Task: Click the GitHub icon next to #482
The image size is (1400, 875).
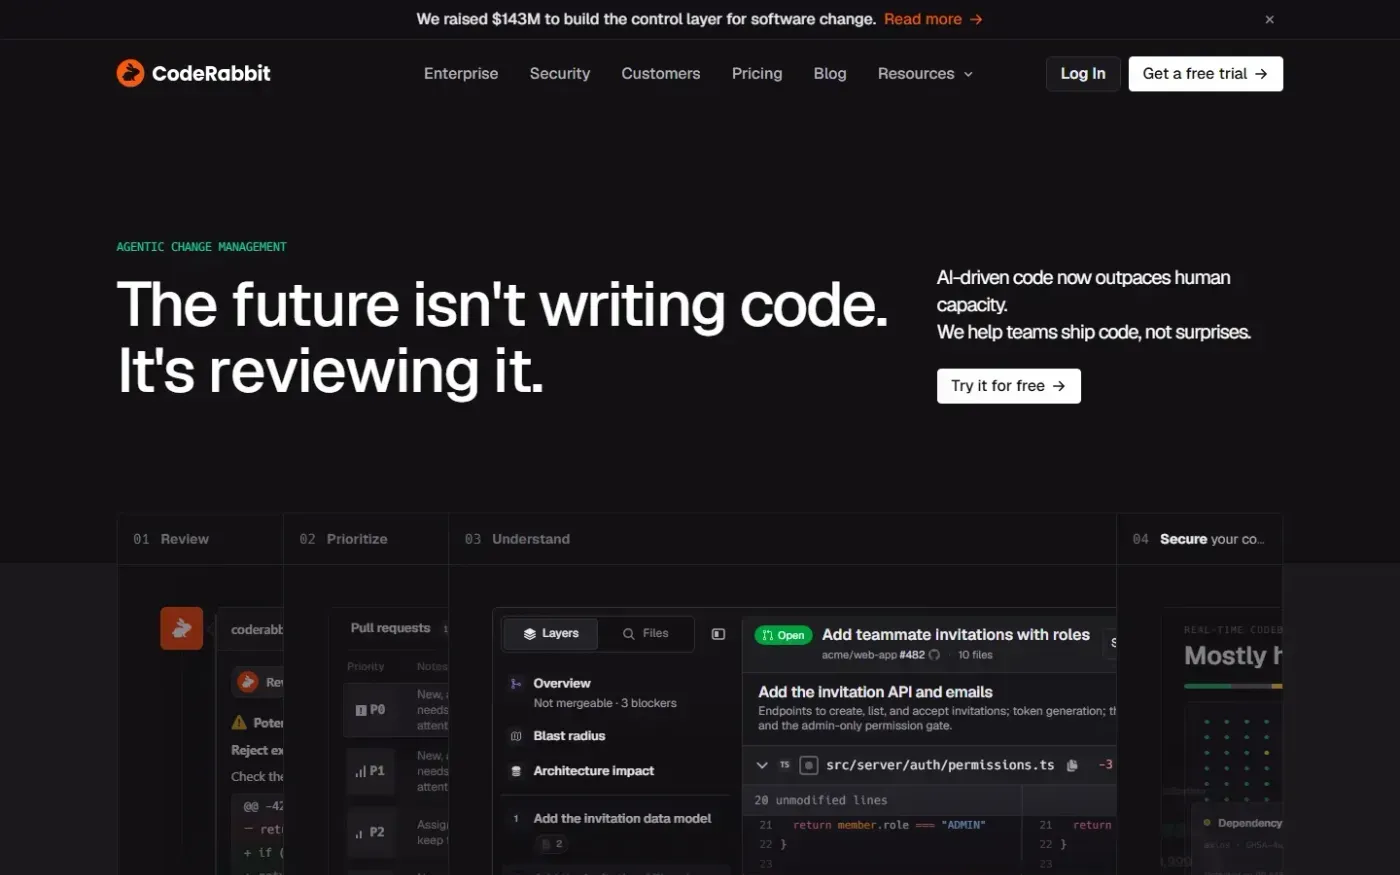Action: [x=934, y=655]
